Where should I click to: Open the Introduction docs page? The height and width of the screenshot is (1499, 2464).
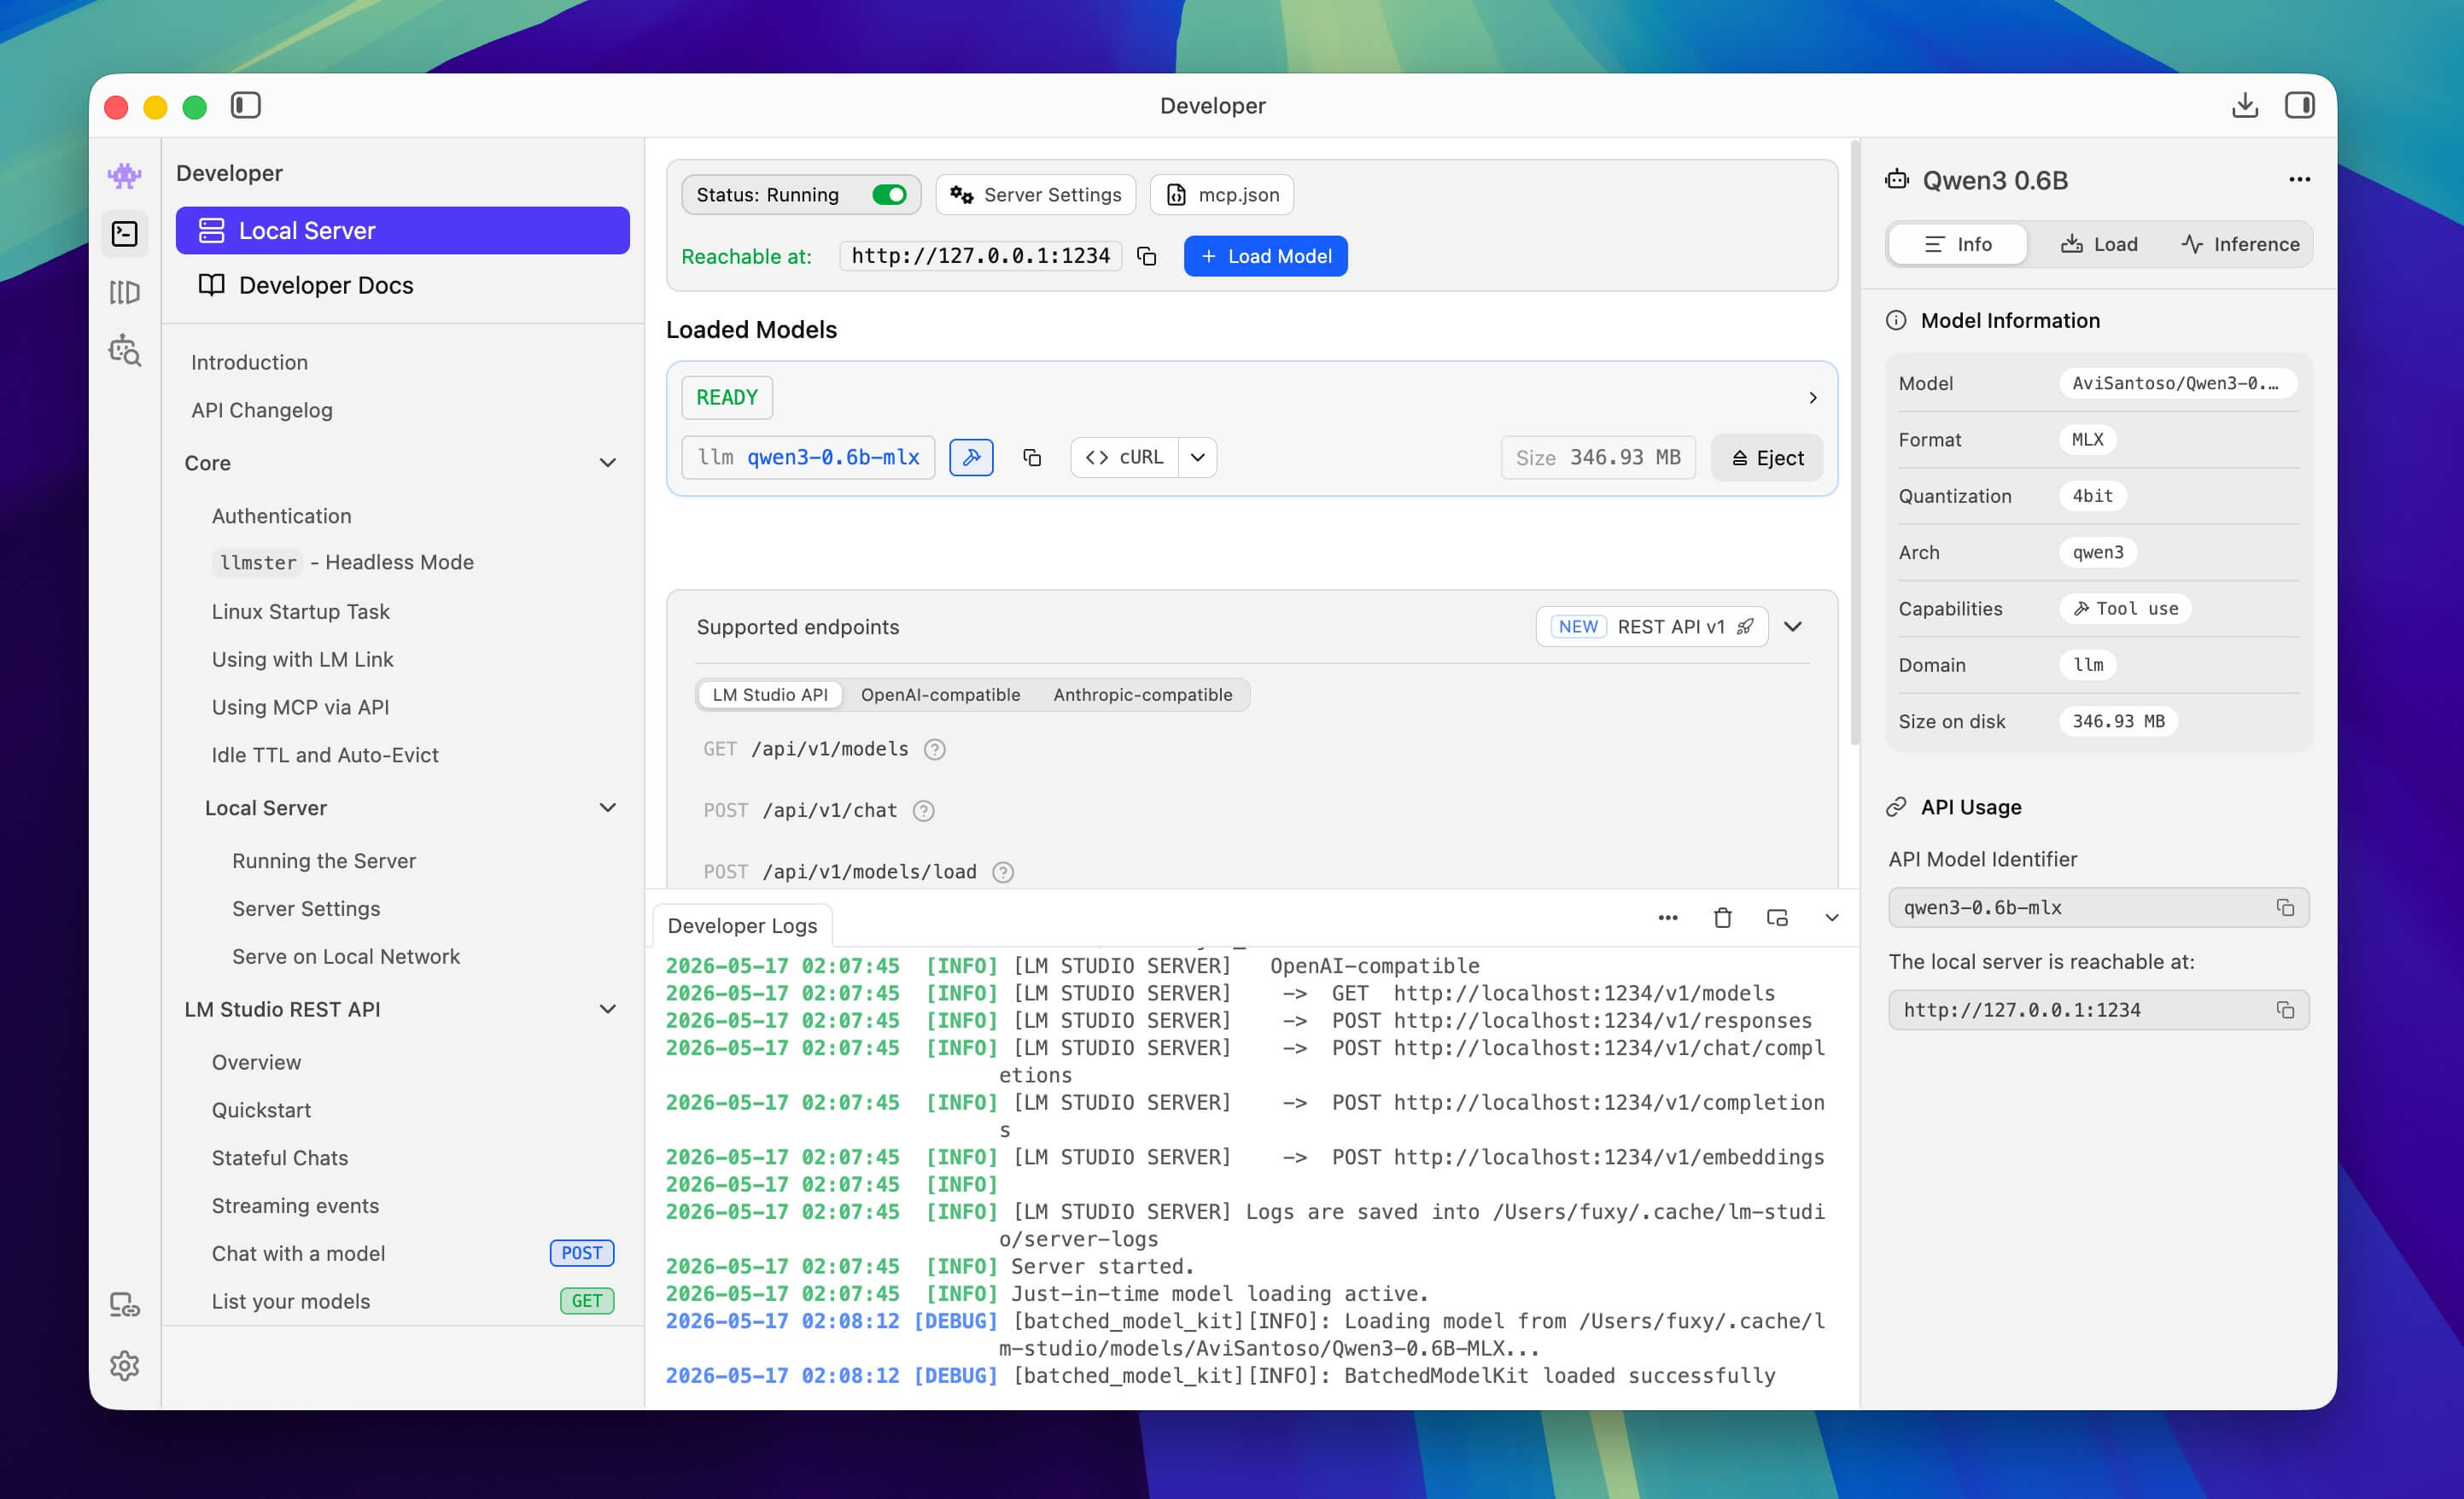pyautogui.click(x=249, y=362)
